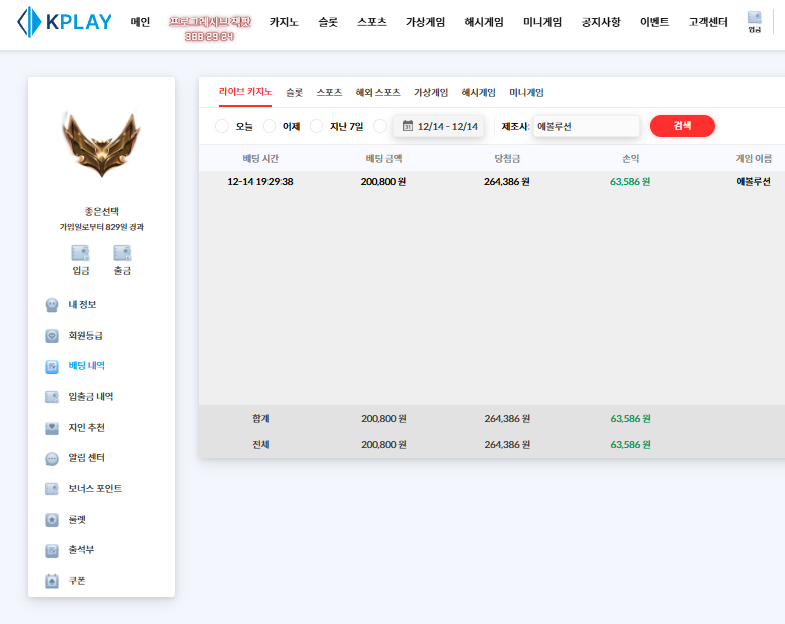This screenshot has height=624, width=785.
Task: Open the 12/14 - 12/14 date range picker
Action: (x=439, y=126)
